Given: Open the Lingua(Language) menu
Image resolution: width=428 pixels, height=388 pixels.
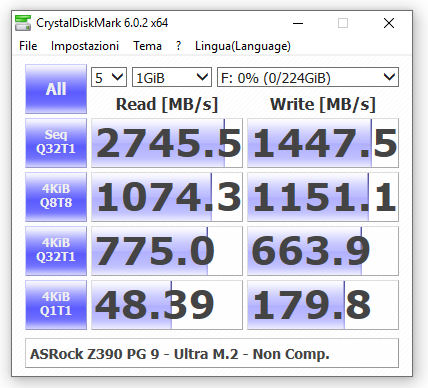Looking at the screenshot, I should pyautogui.click(x=243, y=46).
